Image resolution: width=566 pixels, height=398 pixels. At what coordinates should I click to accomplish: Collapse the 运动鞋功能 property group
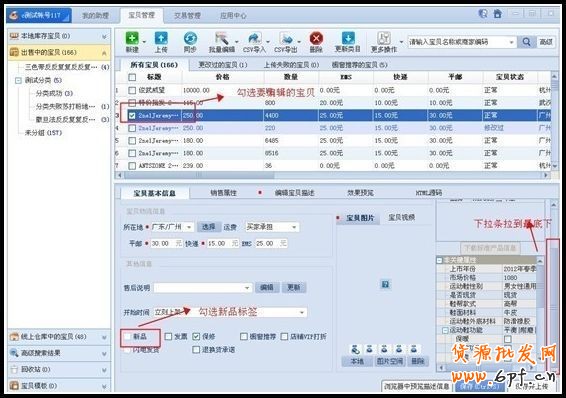(445, 330)
